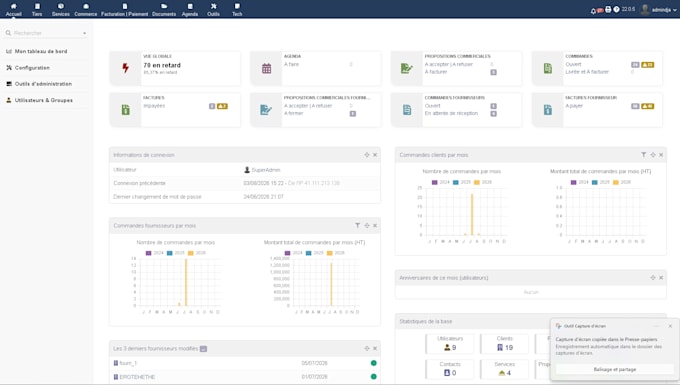Move icon on Commandes clients par mois
The width and height of the screenshot is (680, 385).
pos(653,155)
